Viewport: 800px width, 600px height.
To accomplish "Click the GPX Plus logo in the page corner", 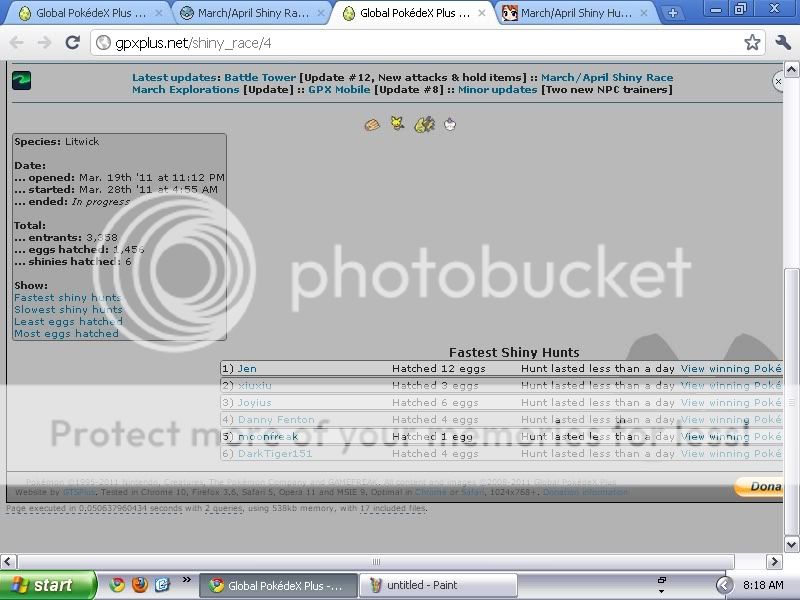I will click(x=21, y=79).
